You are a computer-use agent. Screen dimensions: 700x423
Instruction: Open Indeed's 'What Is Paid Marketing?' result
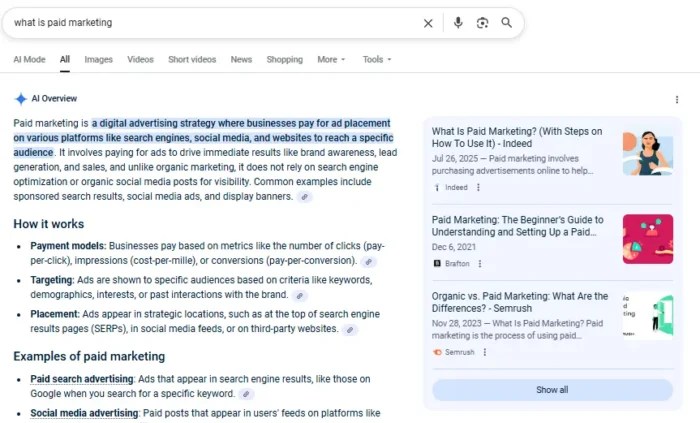(517, 137)
